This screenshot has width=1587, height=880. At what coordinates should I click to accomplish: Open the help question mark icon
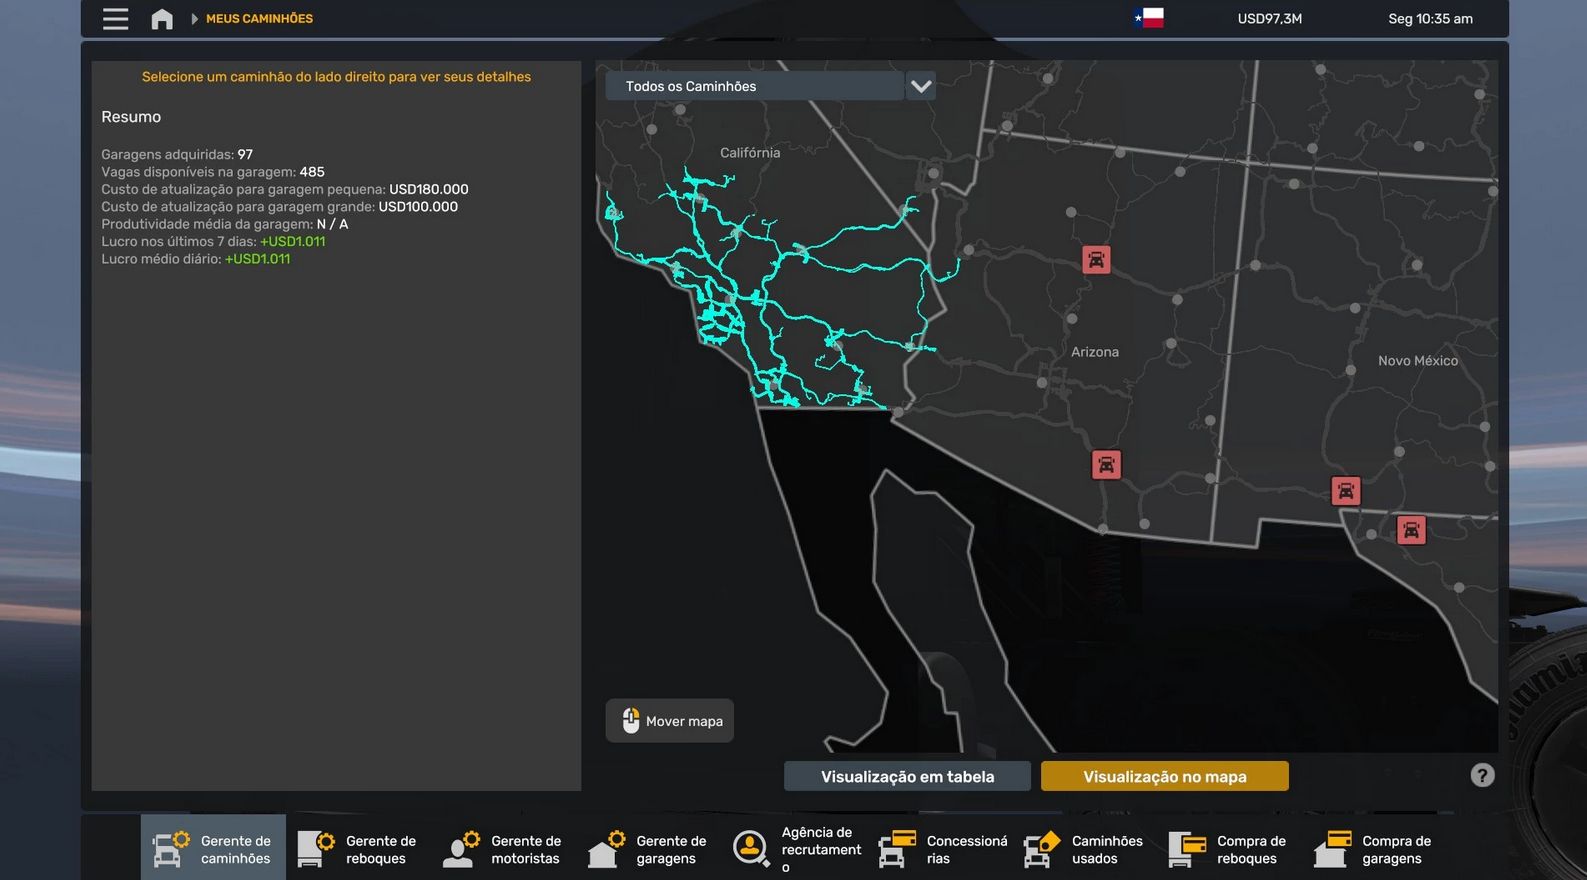click(1482, 775)
